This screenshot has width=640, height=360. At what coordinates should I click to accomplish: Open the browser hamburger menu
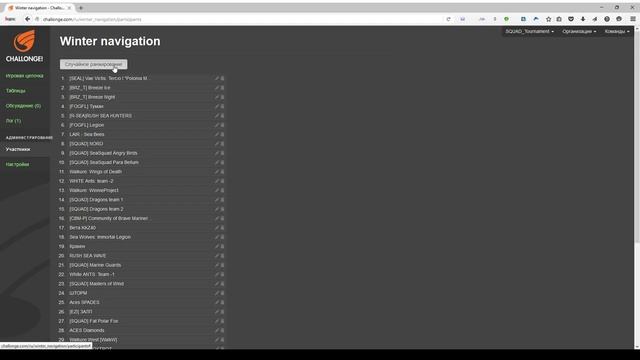[633, 19]
